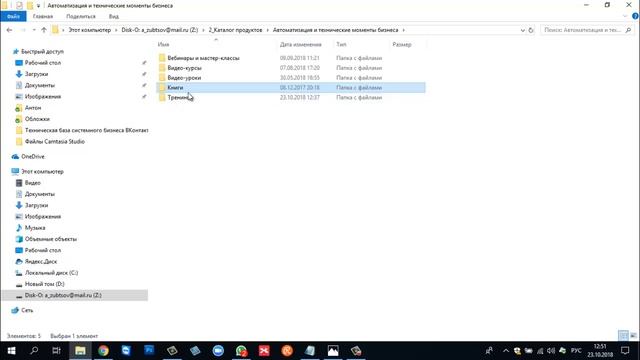Viewport: 640px width, 360px height.
Task: Click the New Folder icon in the title bar
Action: pos(30,6)
